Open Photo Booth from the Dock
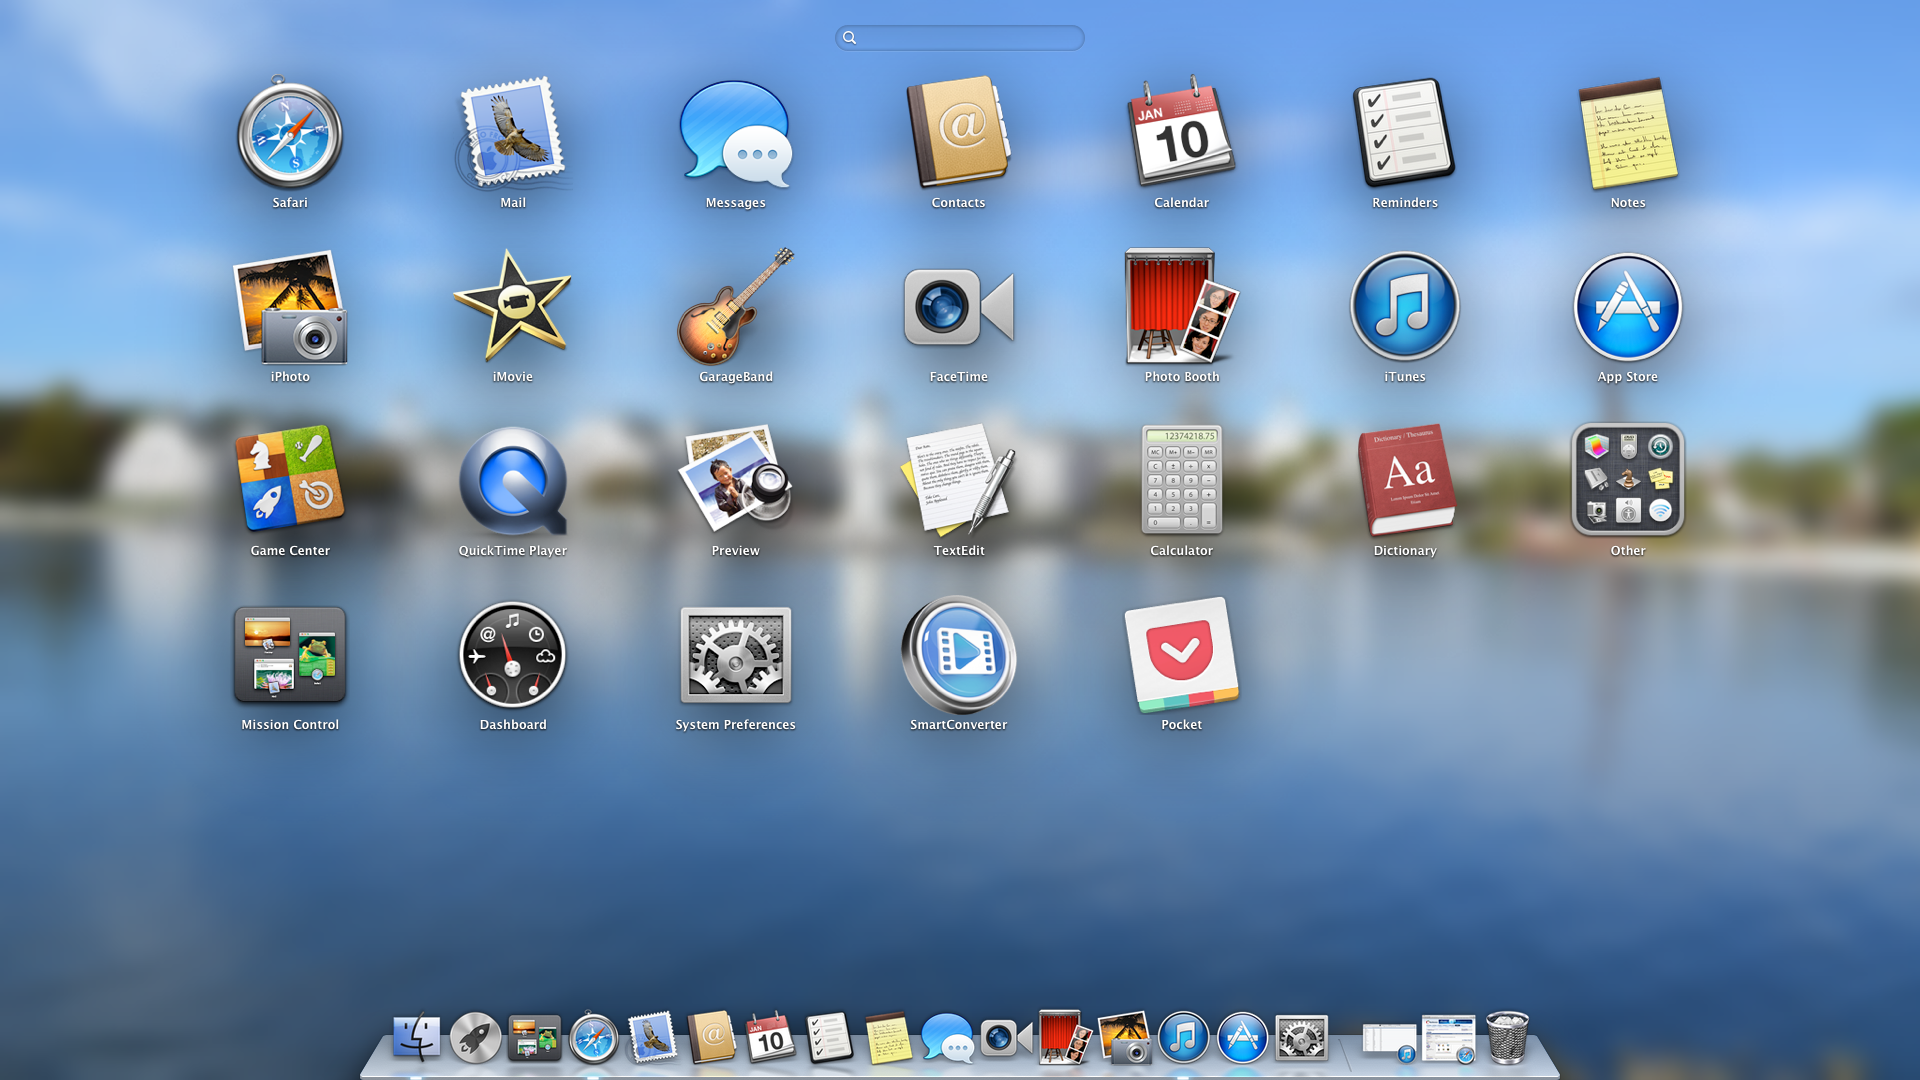 pos(1064,1037)
